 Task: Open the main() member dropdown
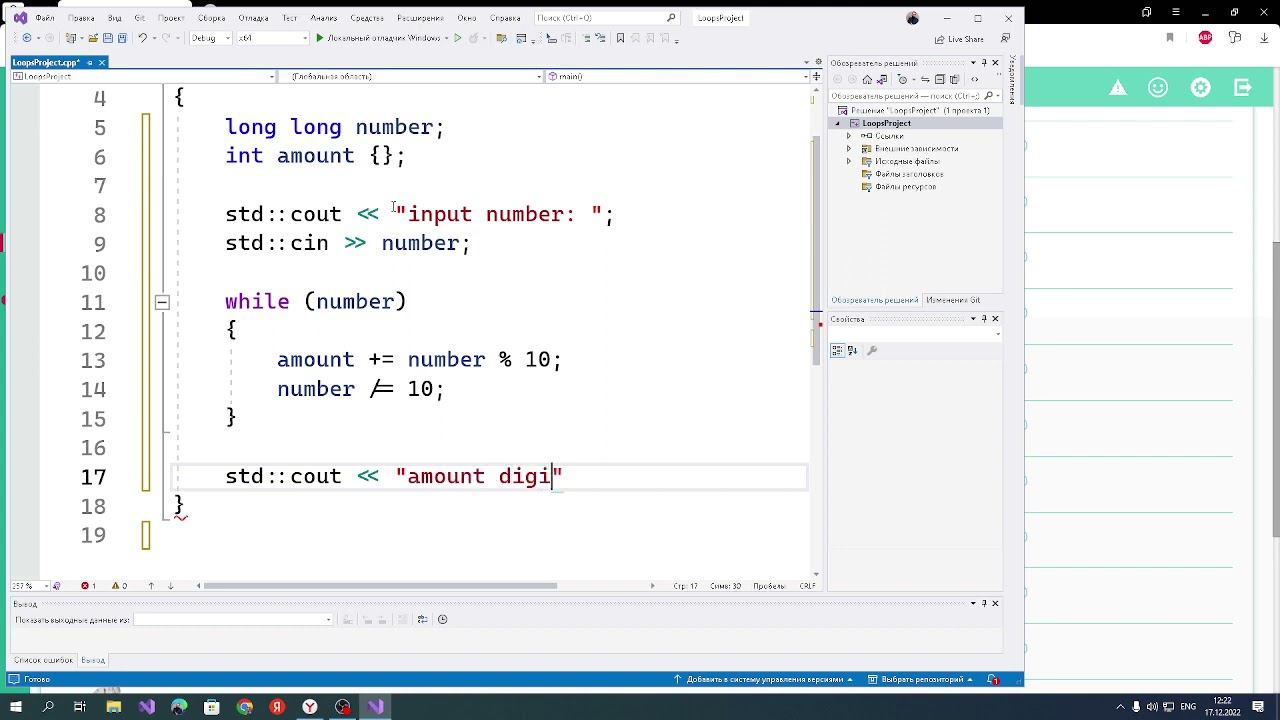(x=674, y=76)
